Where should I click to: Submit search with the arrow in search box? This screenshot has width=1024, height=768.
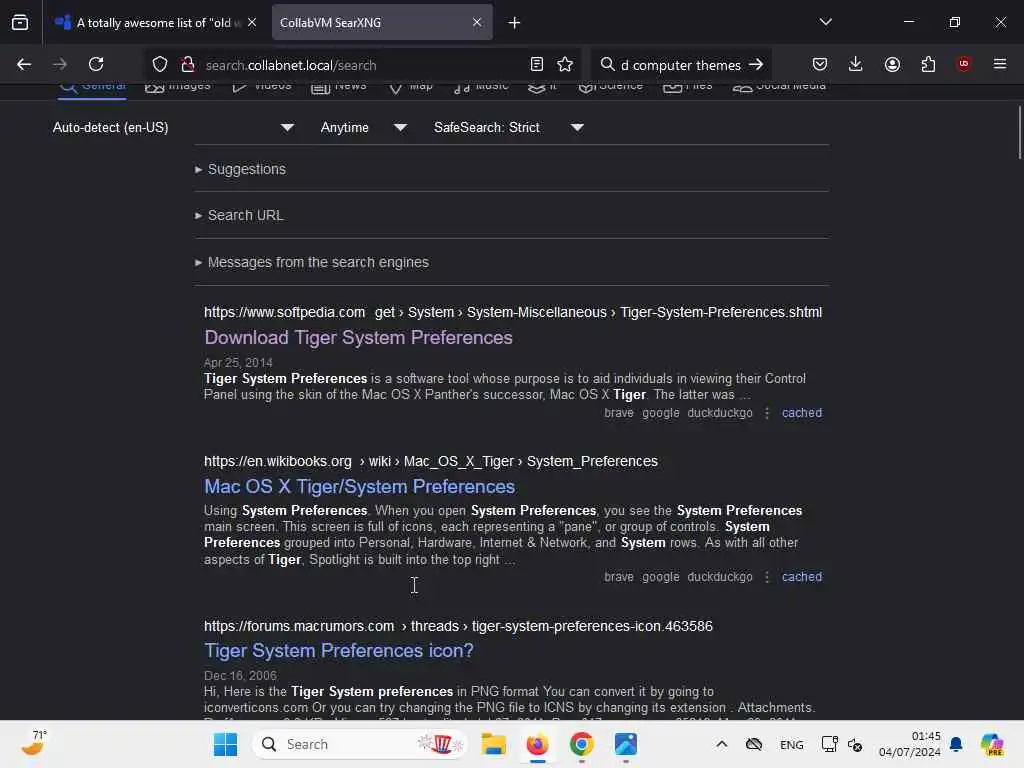coord(756,64)
